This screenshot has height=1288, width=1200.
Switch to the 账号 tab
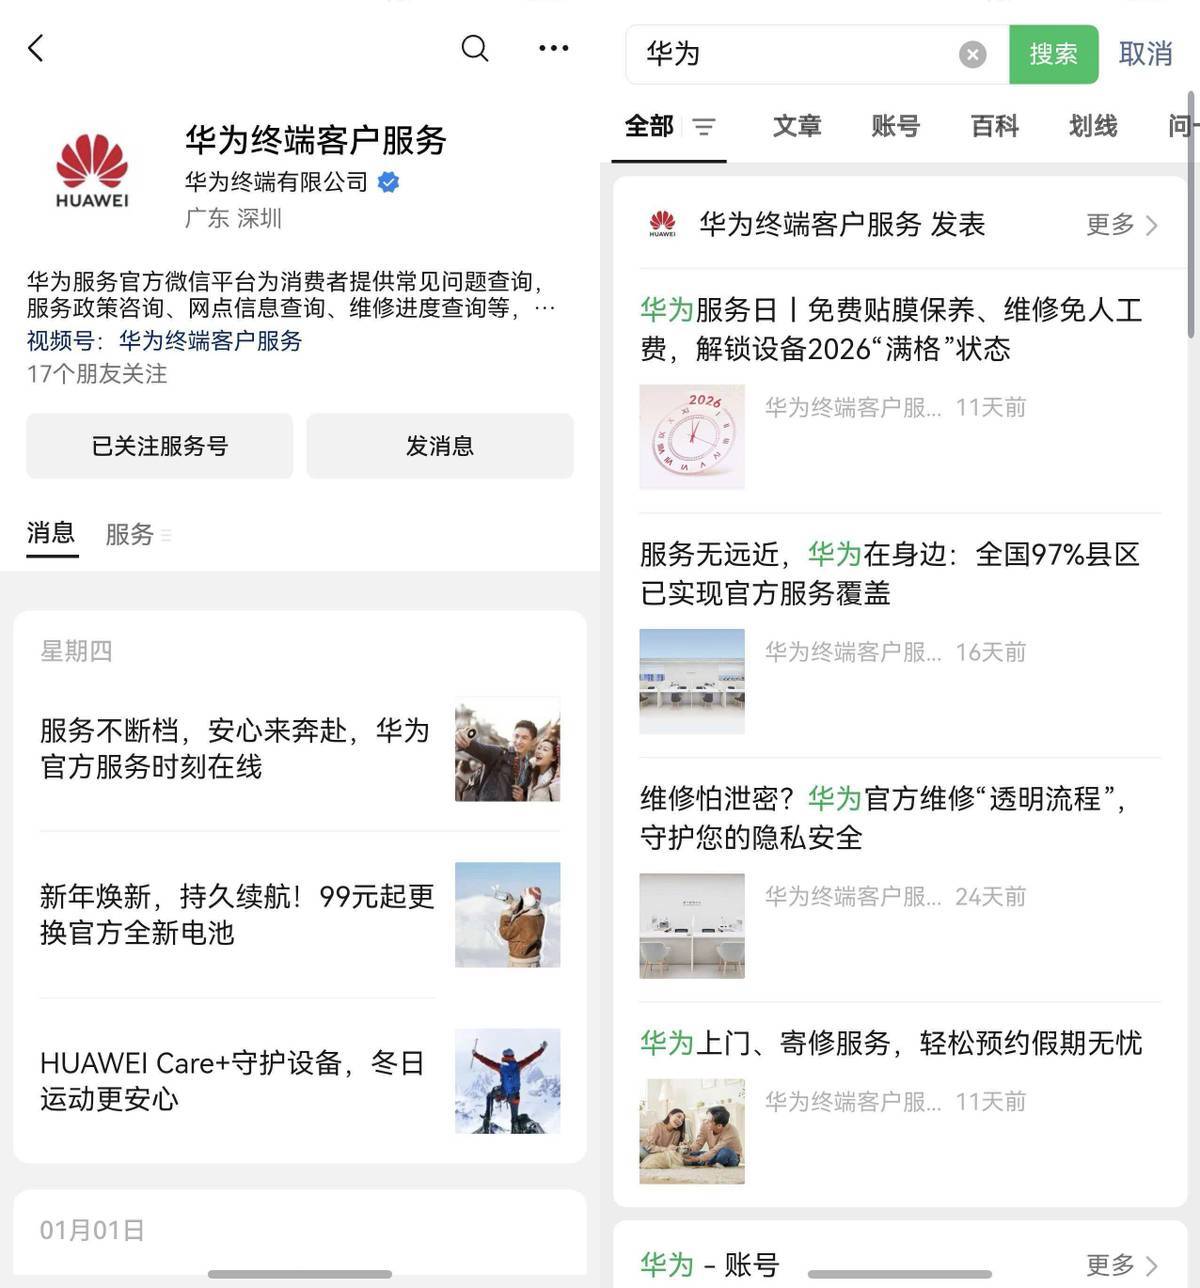click(895, 126)
